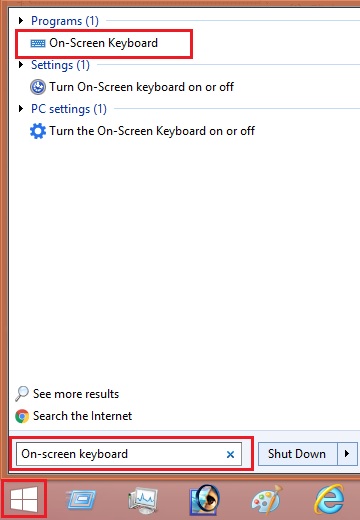The width and height of the screenshot is (360, 520).
Task: Click the Ease of Access icon in Settings results
Action: (38, 87)
